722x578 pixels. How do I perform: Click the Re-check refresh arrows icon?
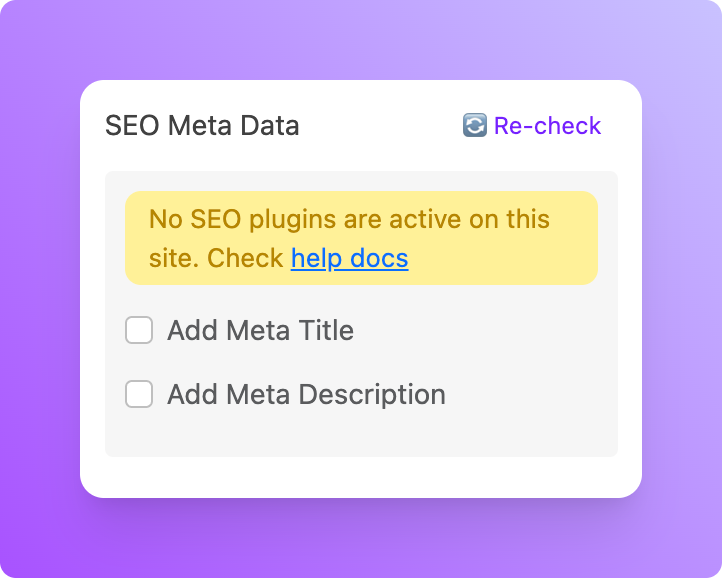click(474, 126)
